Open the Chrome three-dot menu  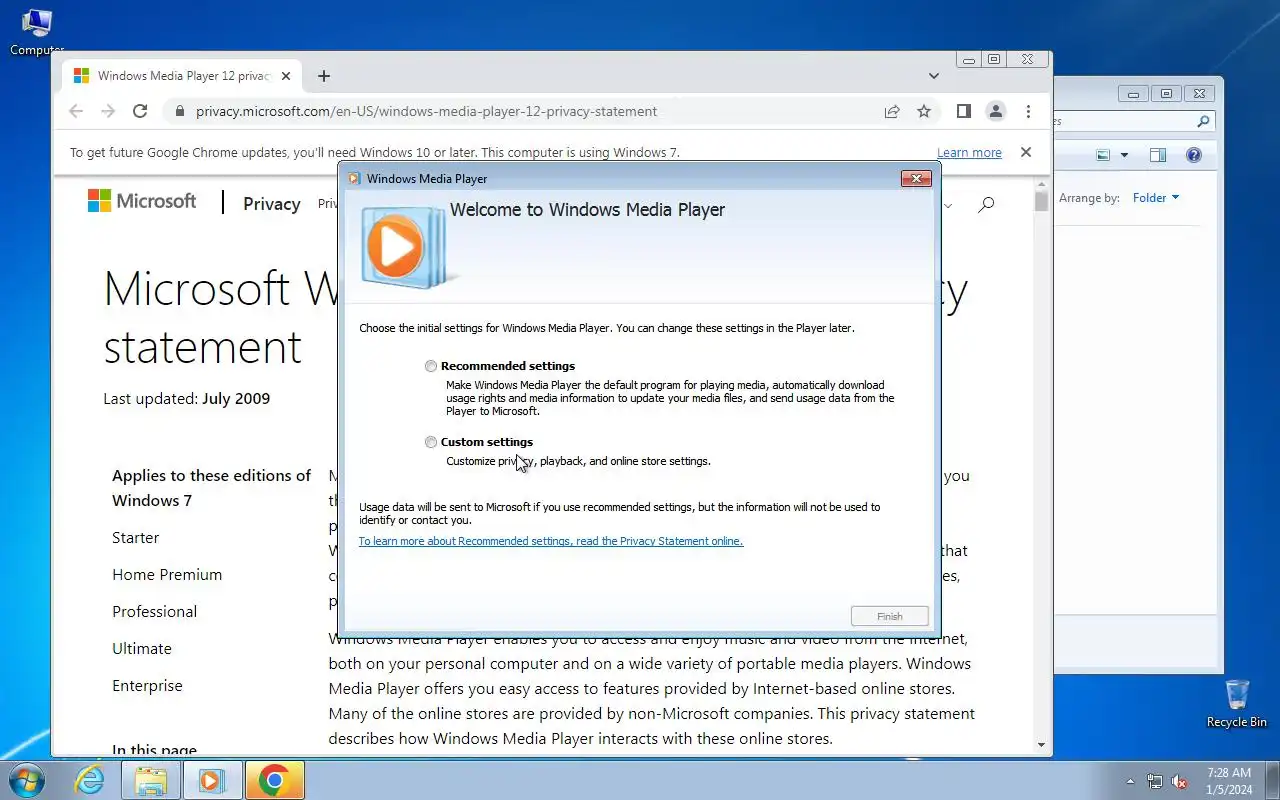coord(1028,111)
